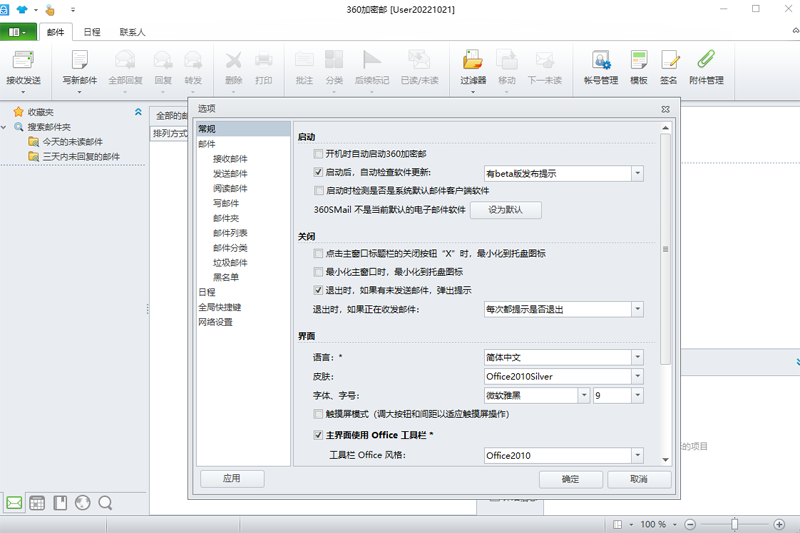Click the zoom out minus icon
Screen dimensions: 800x533
click(x=690, y=524)
